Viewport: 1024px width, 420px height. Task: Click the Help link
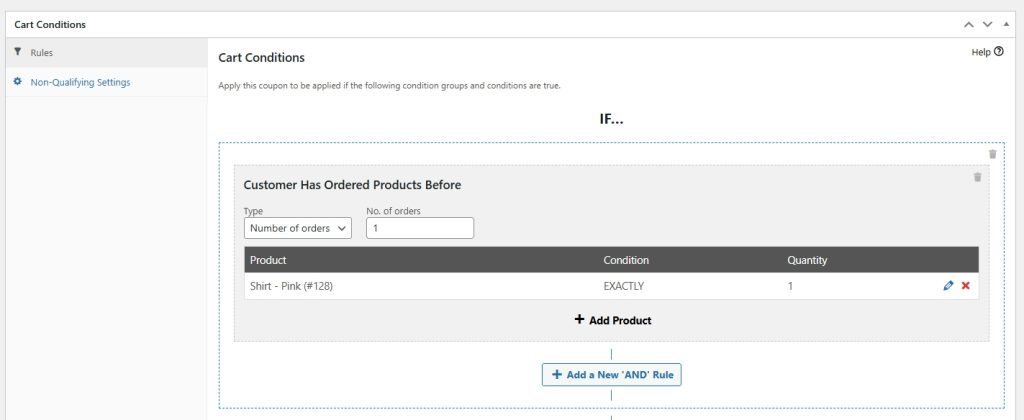pos(987,52)
